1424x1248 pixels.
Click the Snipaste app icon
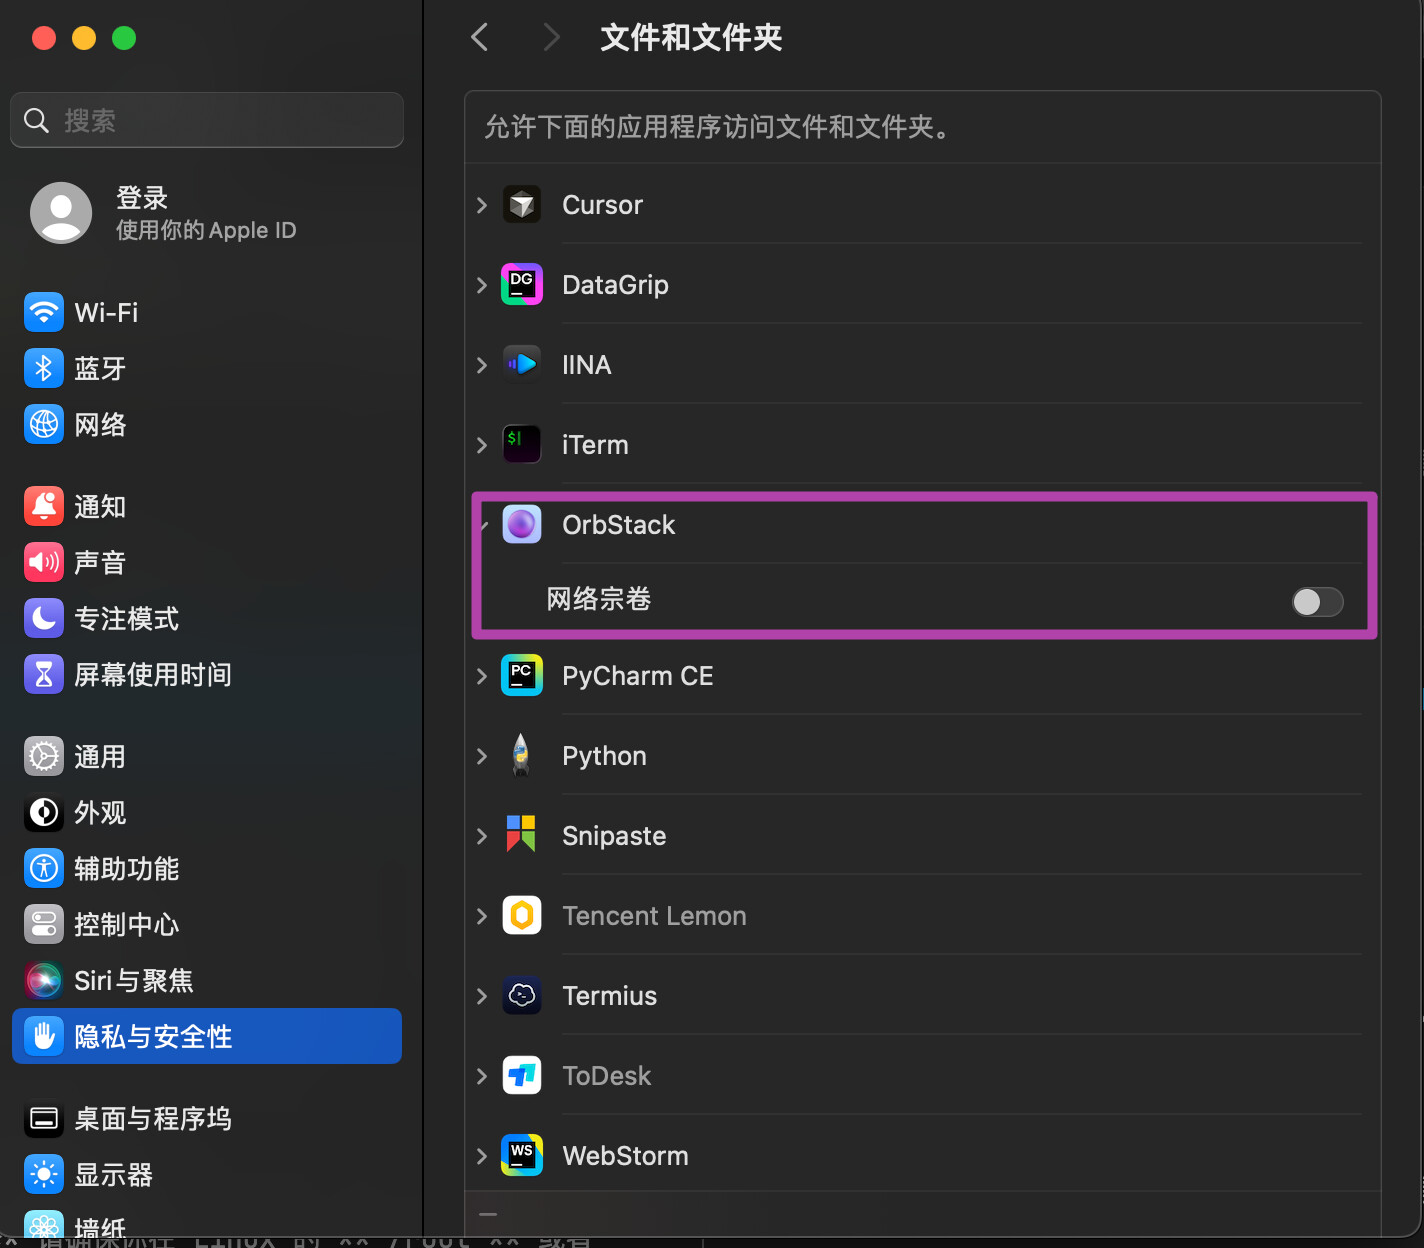pos(521,835)
